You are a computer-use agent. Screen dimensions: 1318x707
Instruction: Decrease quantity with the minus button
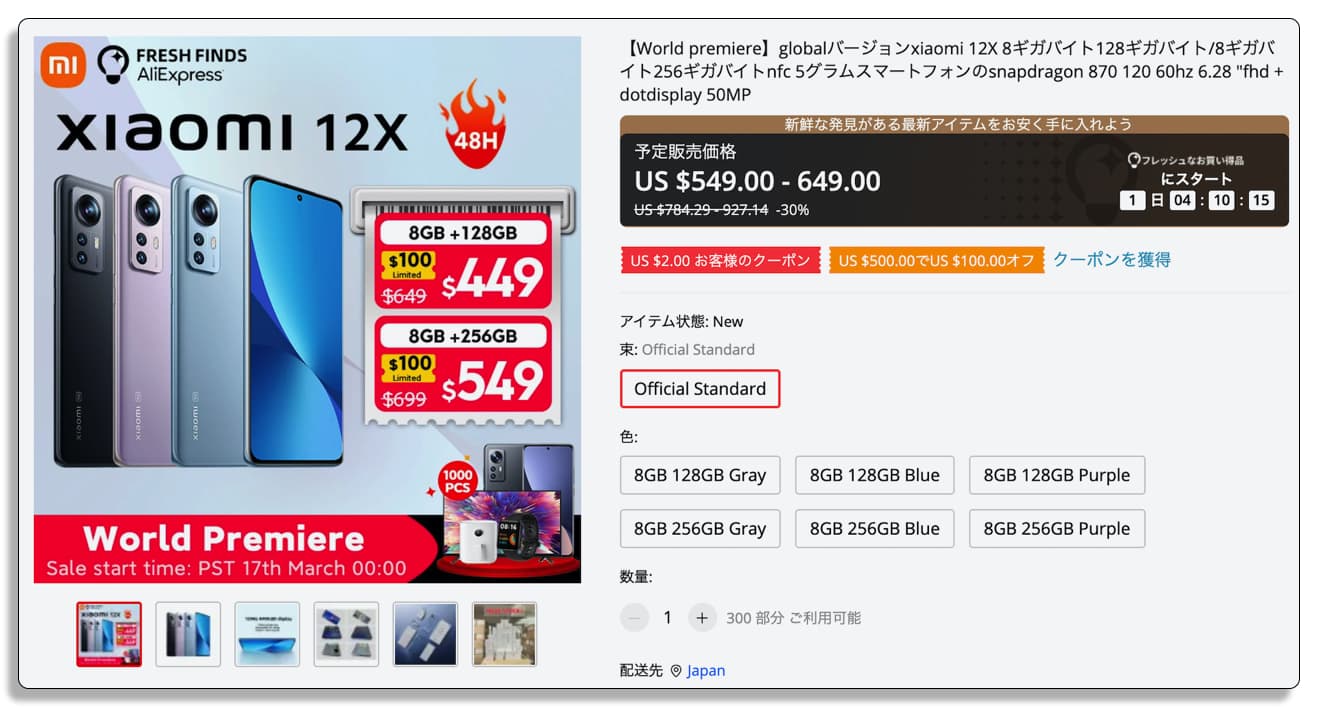click(634, 618)
